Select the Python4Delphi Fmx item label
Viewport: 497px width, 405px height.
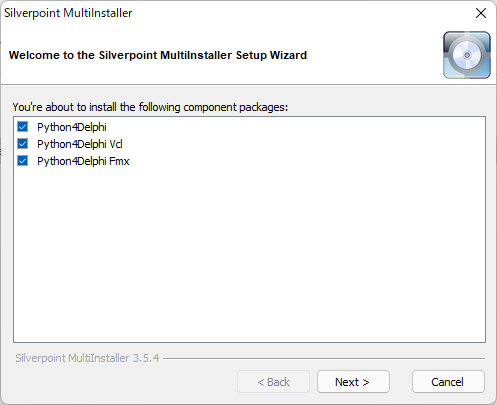point(83,161)
